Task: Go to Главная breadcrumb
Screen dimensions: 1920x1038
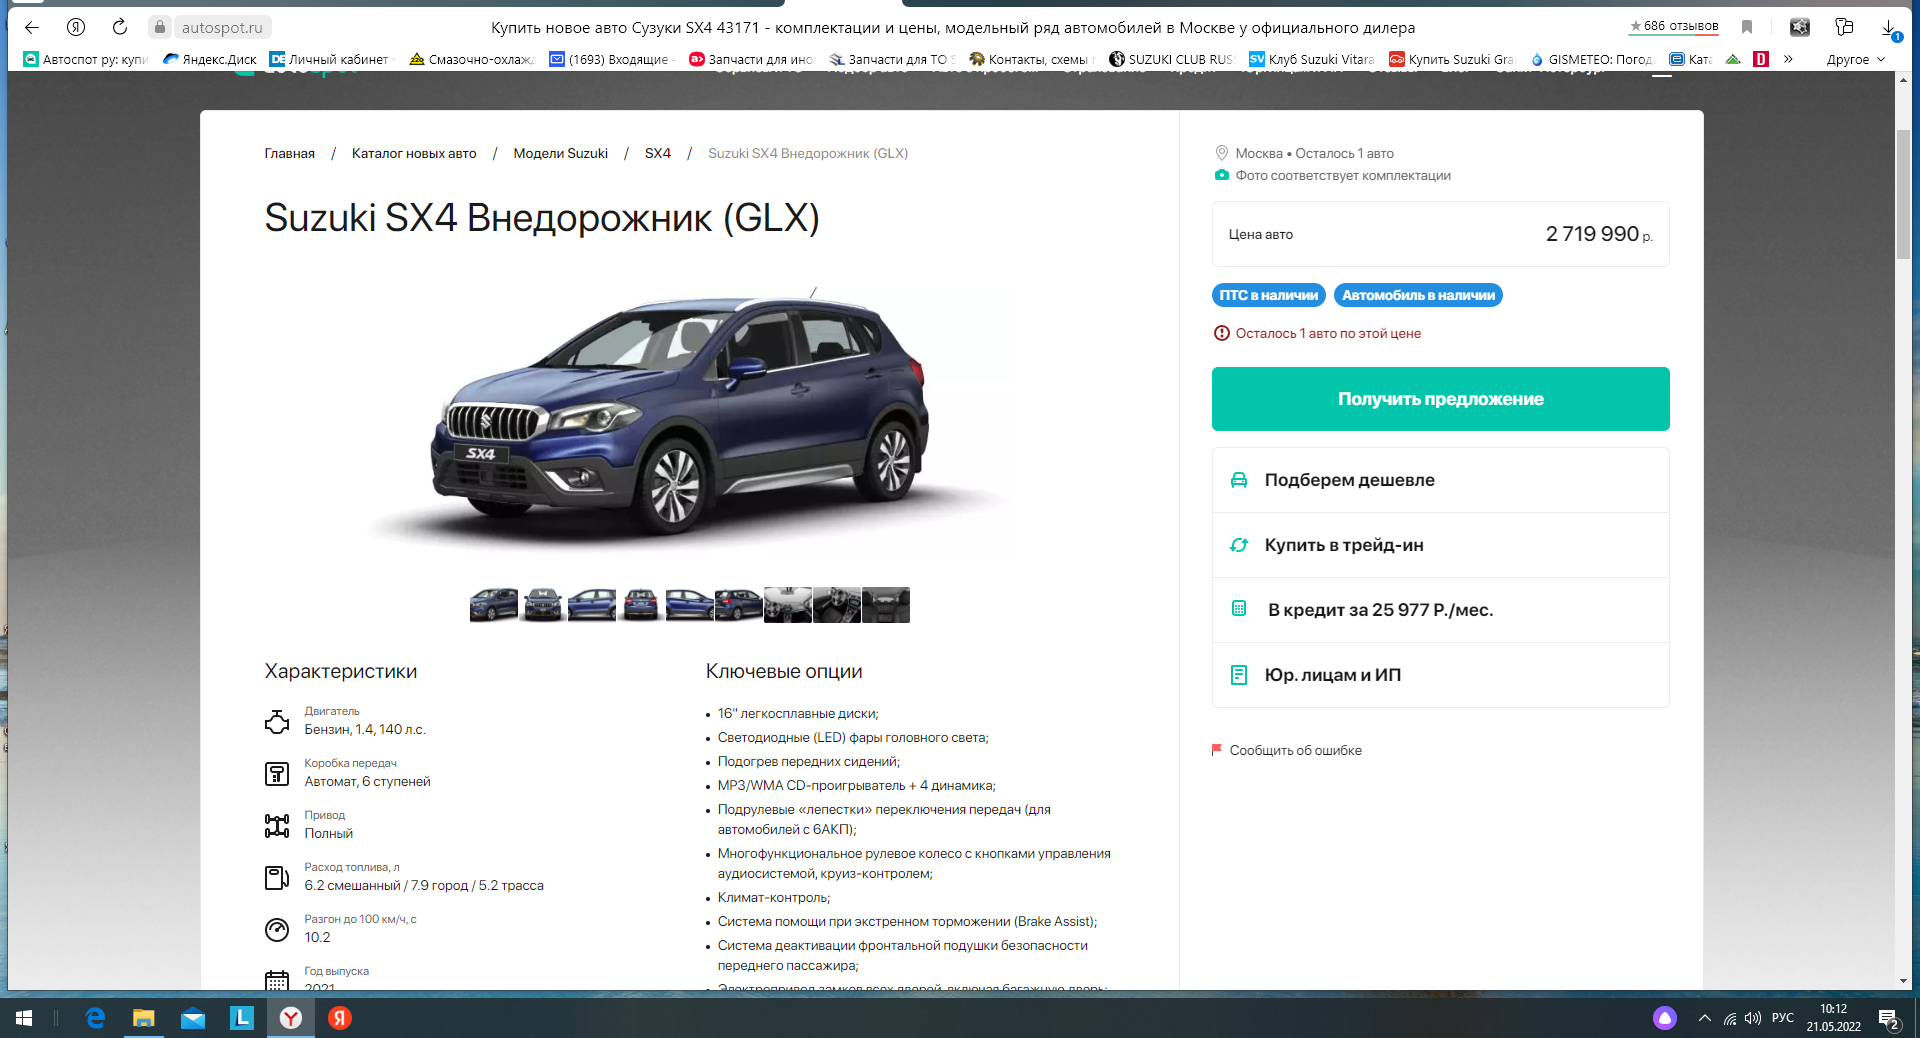Action: 289,153
